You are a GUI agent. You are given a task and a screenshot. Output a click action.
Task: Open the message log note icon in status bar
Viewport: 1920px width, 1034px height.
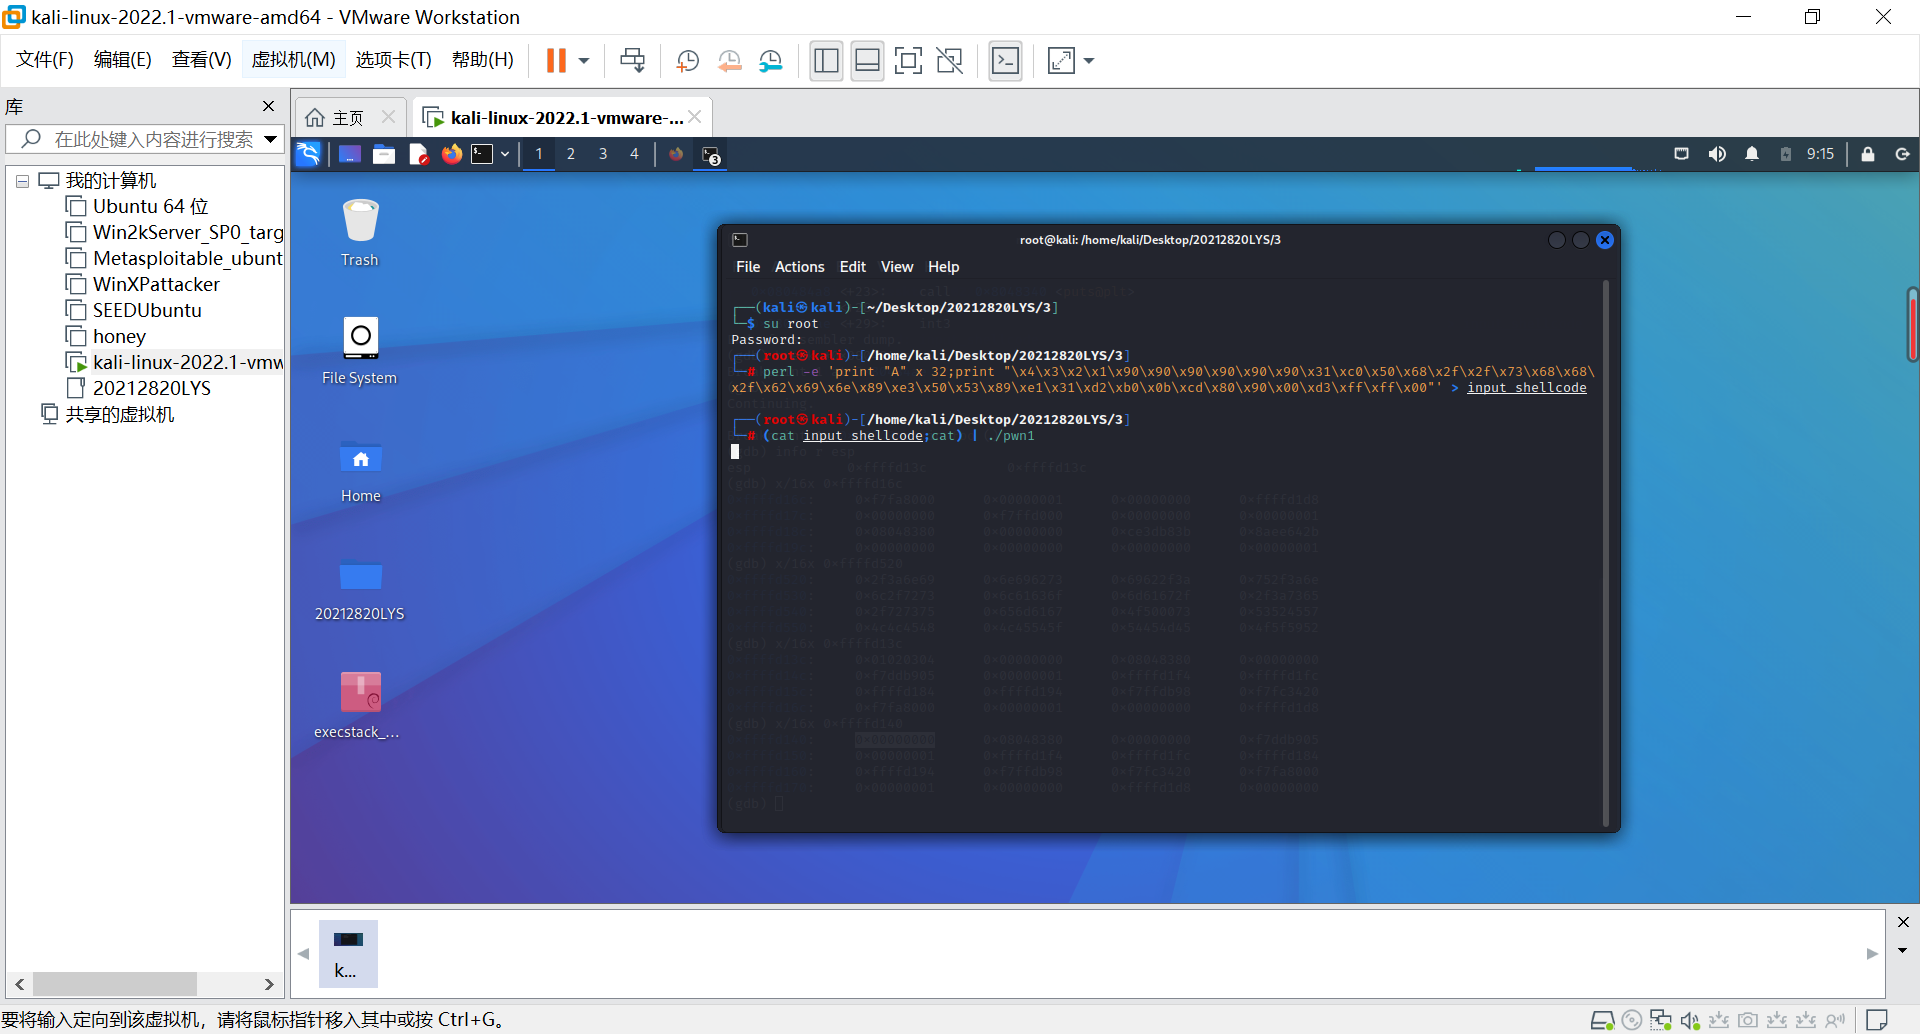click(1877, 1020)
